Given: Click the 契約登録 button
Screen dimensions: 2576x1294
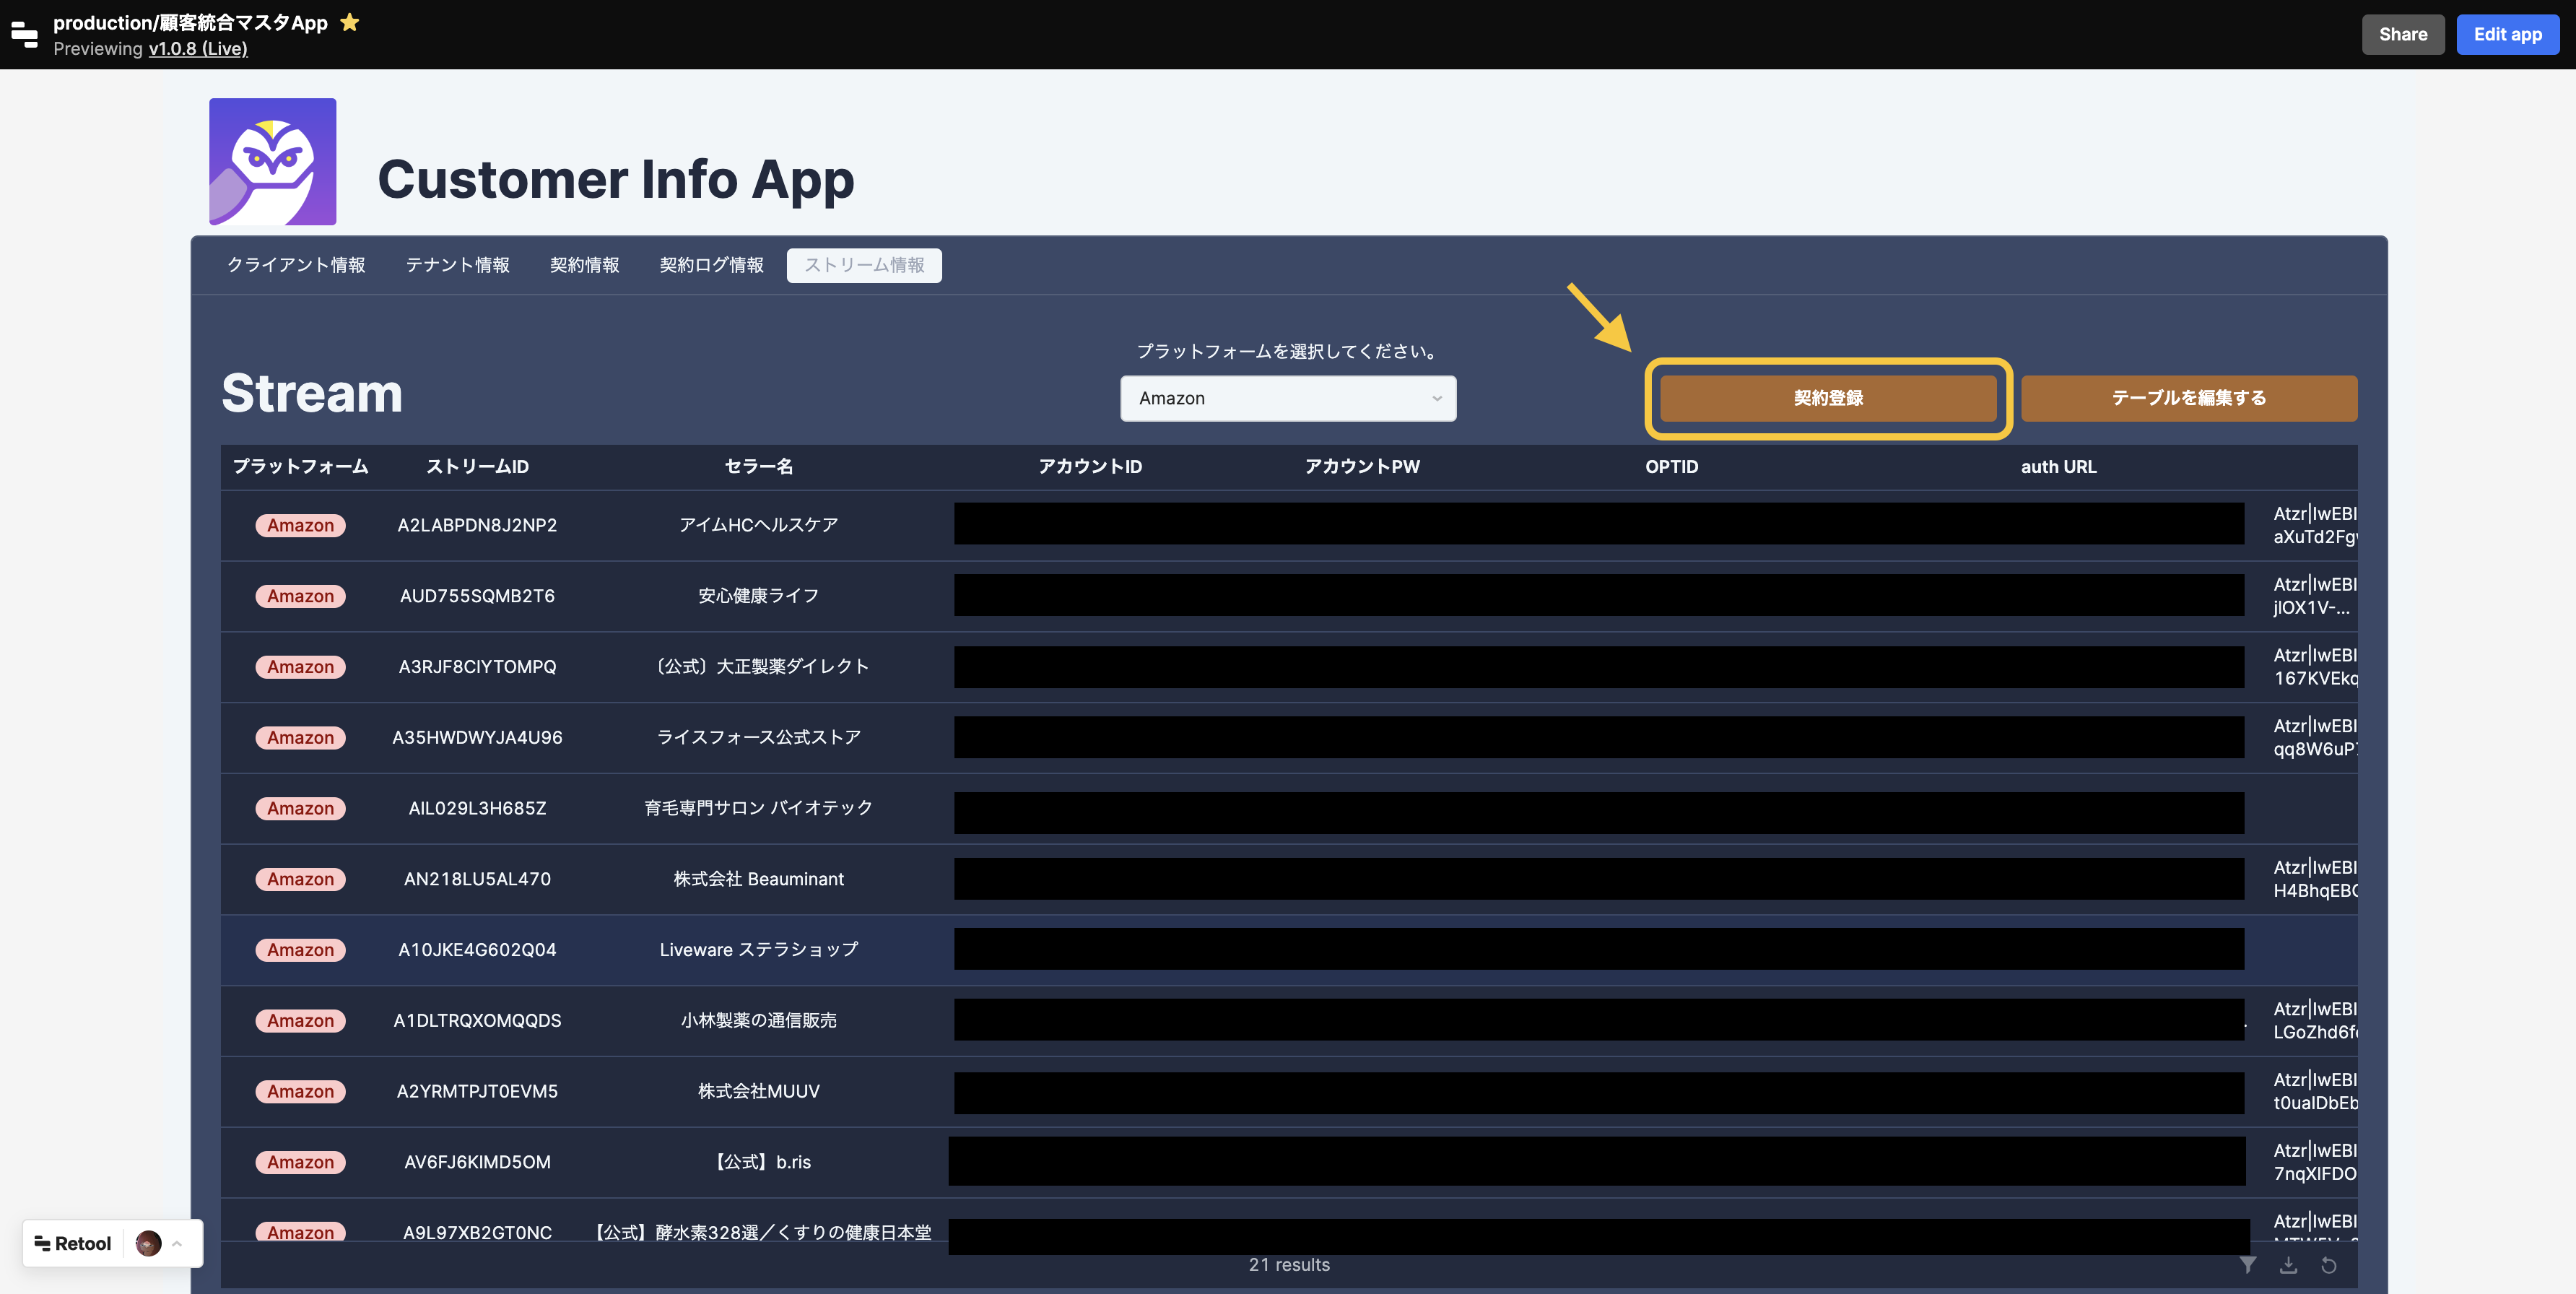Looking at the screenshot, I should [1827, 398].
